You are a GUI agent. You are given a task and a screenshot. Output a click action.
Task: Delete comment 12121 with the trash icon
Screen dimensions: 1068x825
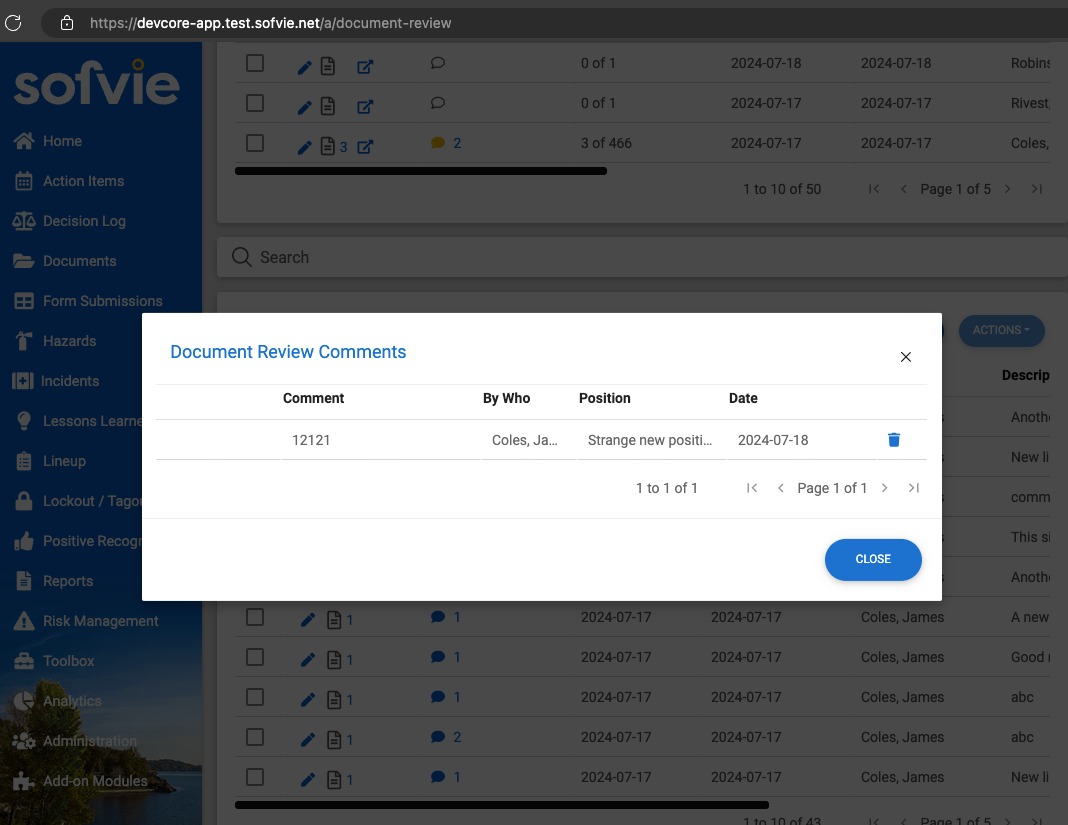(x=894, y=440)
